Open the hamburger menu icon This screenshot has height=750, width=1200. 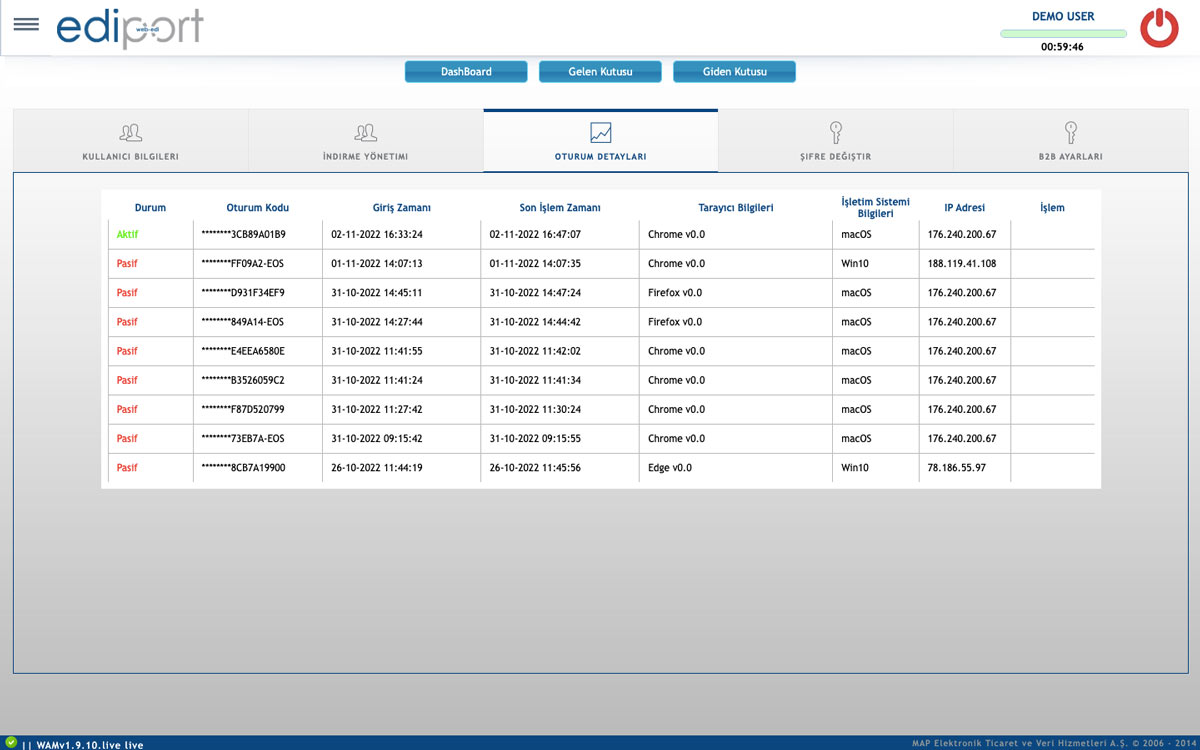[x=26, y=24]
